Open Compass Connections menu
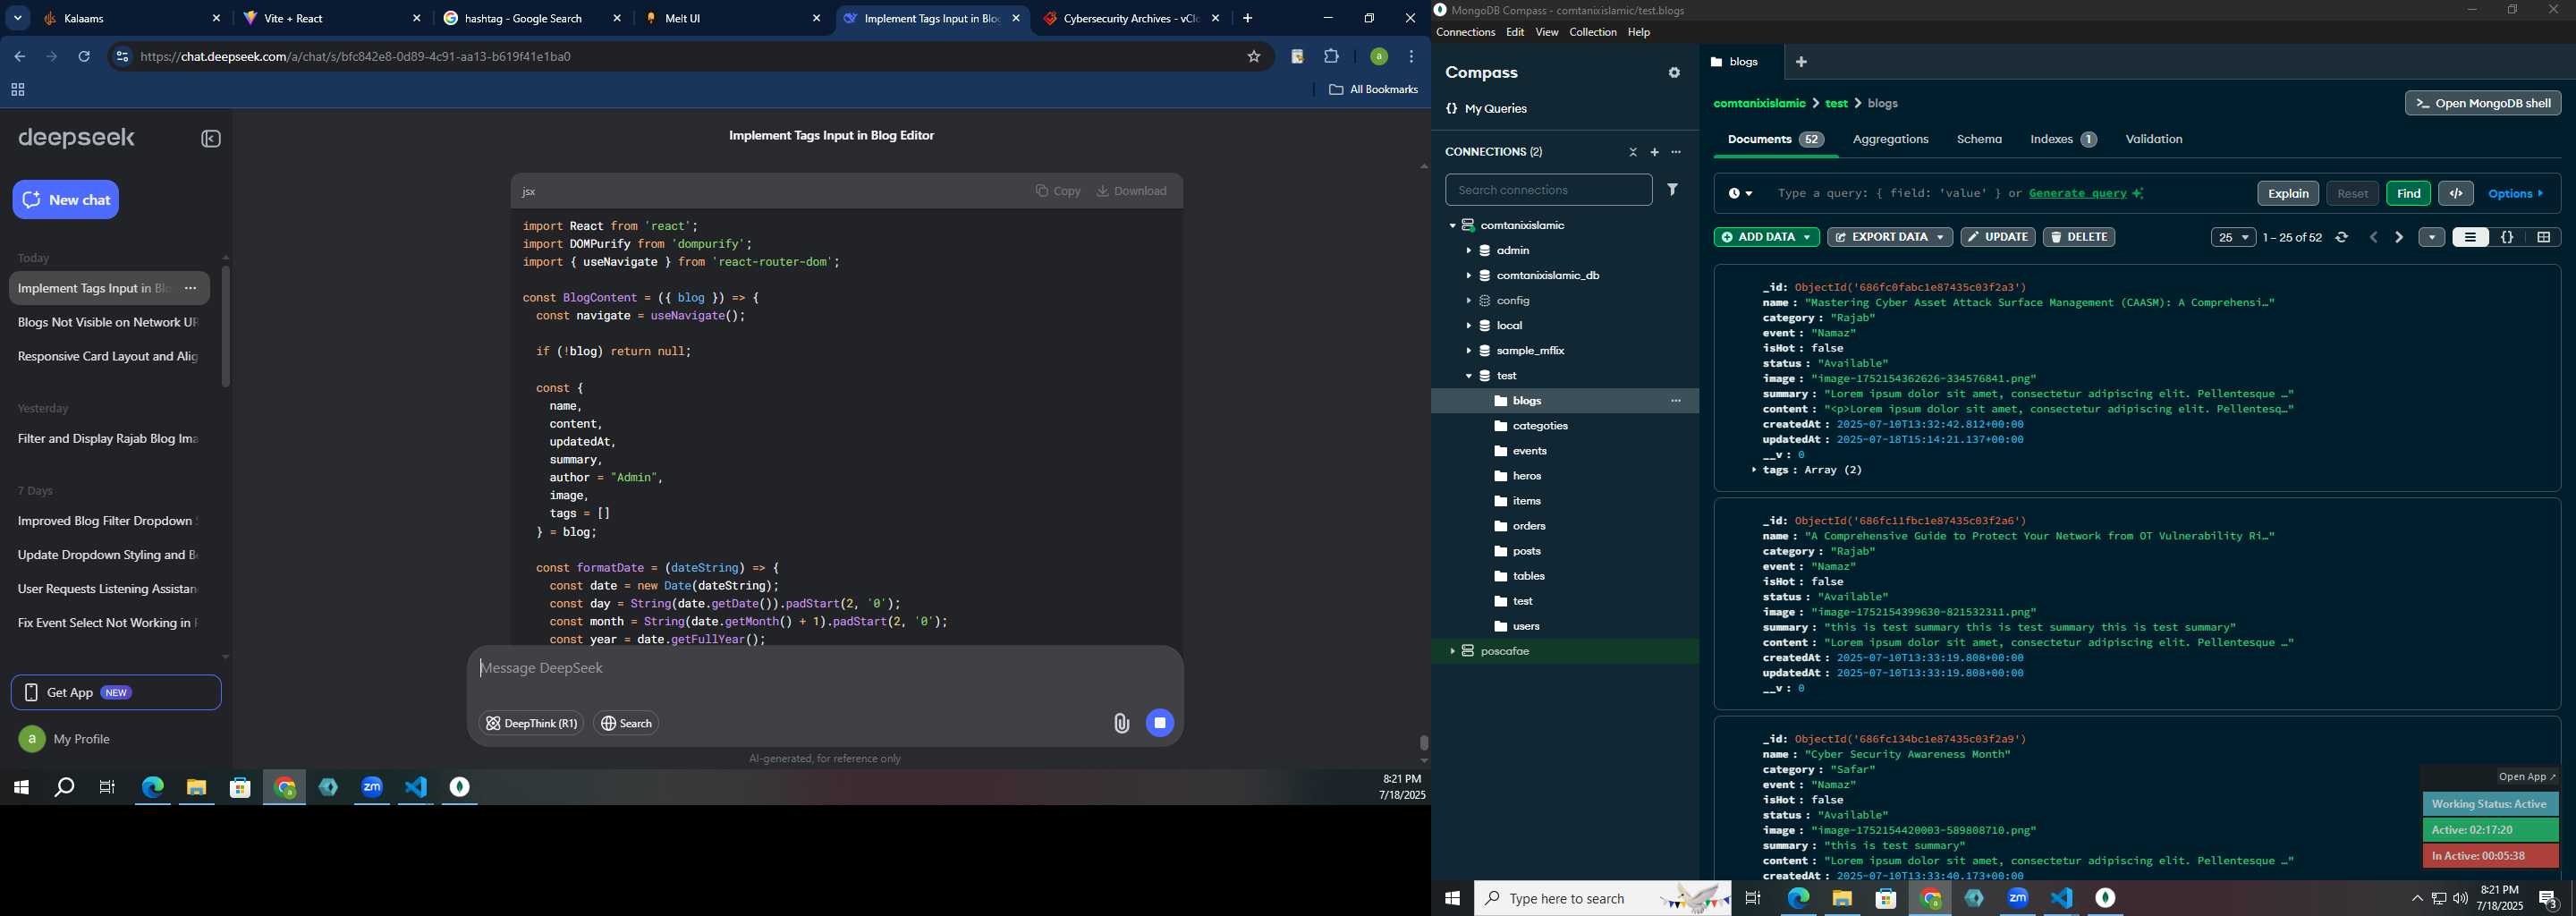Viewport: 2576px width, 916px height. (1465, 33)
